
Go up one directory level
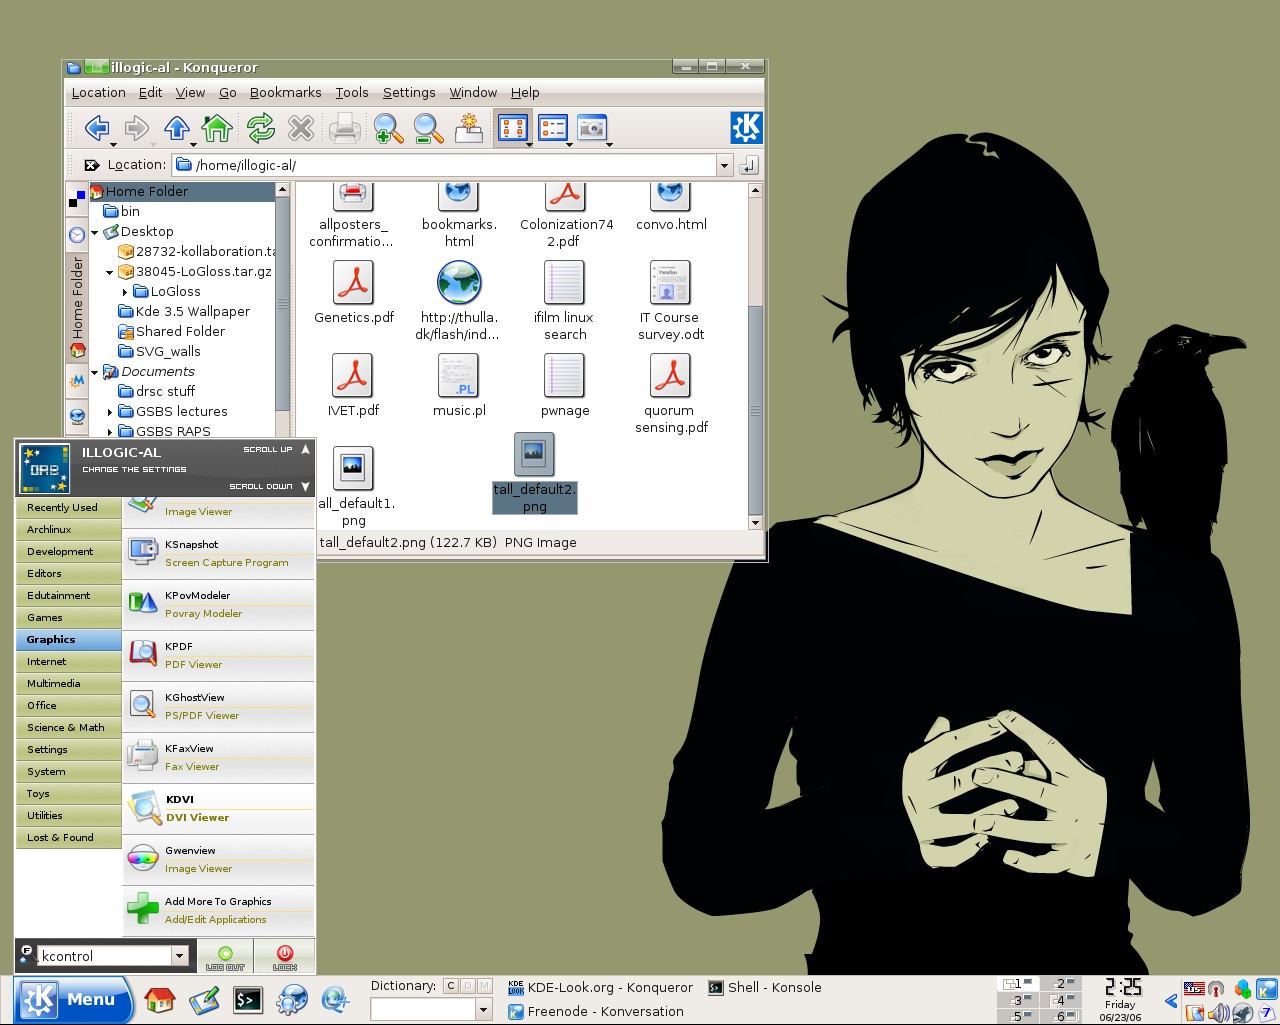click(177, 128)
